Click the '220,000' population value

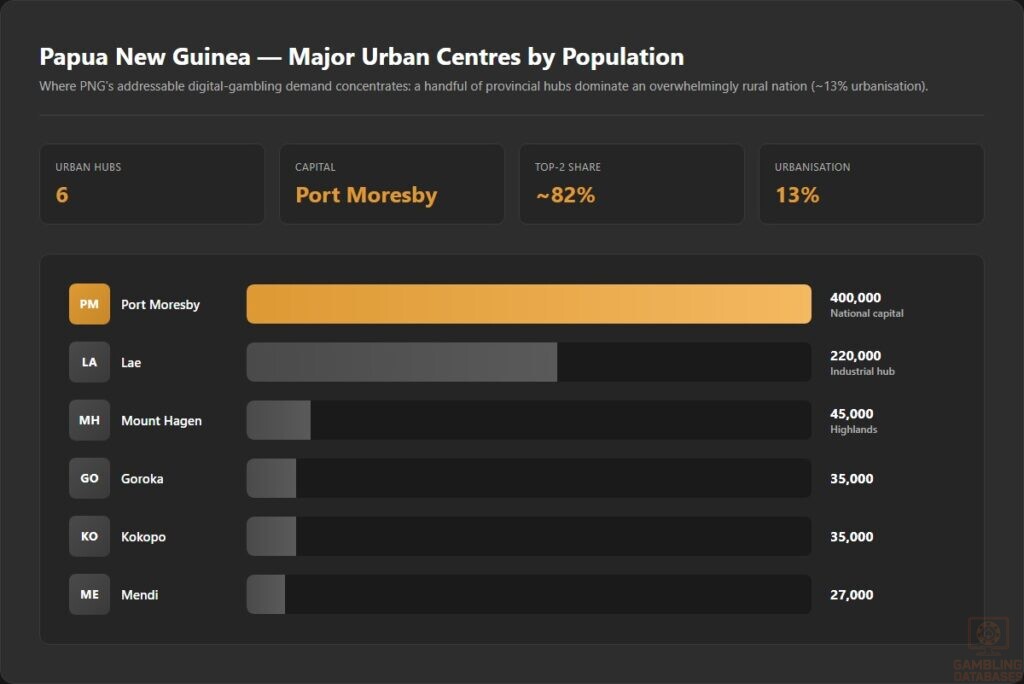(856, 356)
